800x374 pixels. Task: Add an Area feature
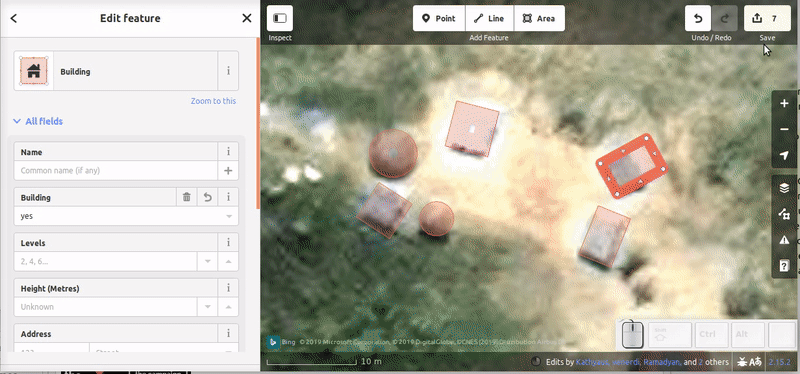pos(539,18)
